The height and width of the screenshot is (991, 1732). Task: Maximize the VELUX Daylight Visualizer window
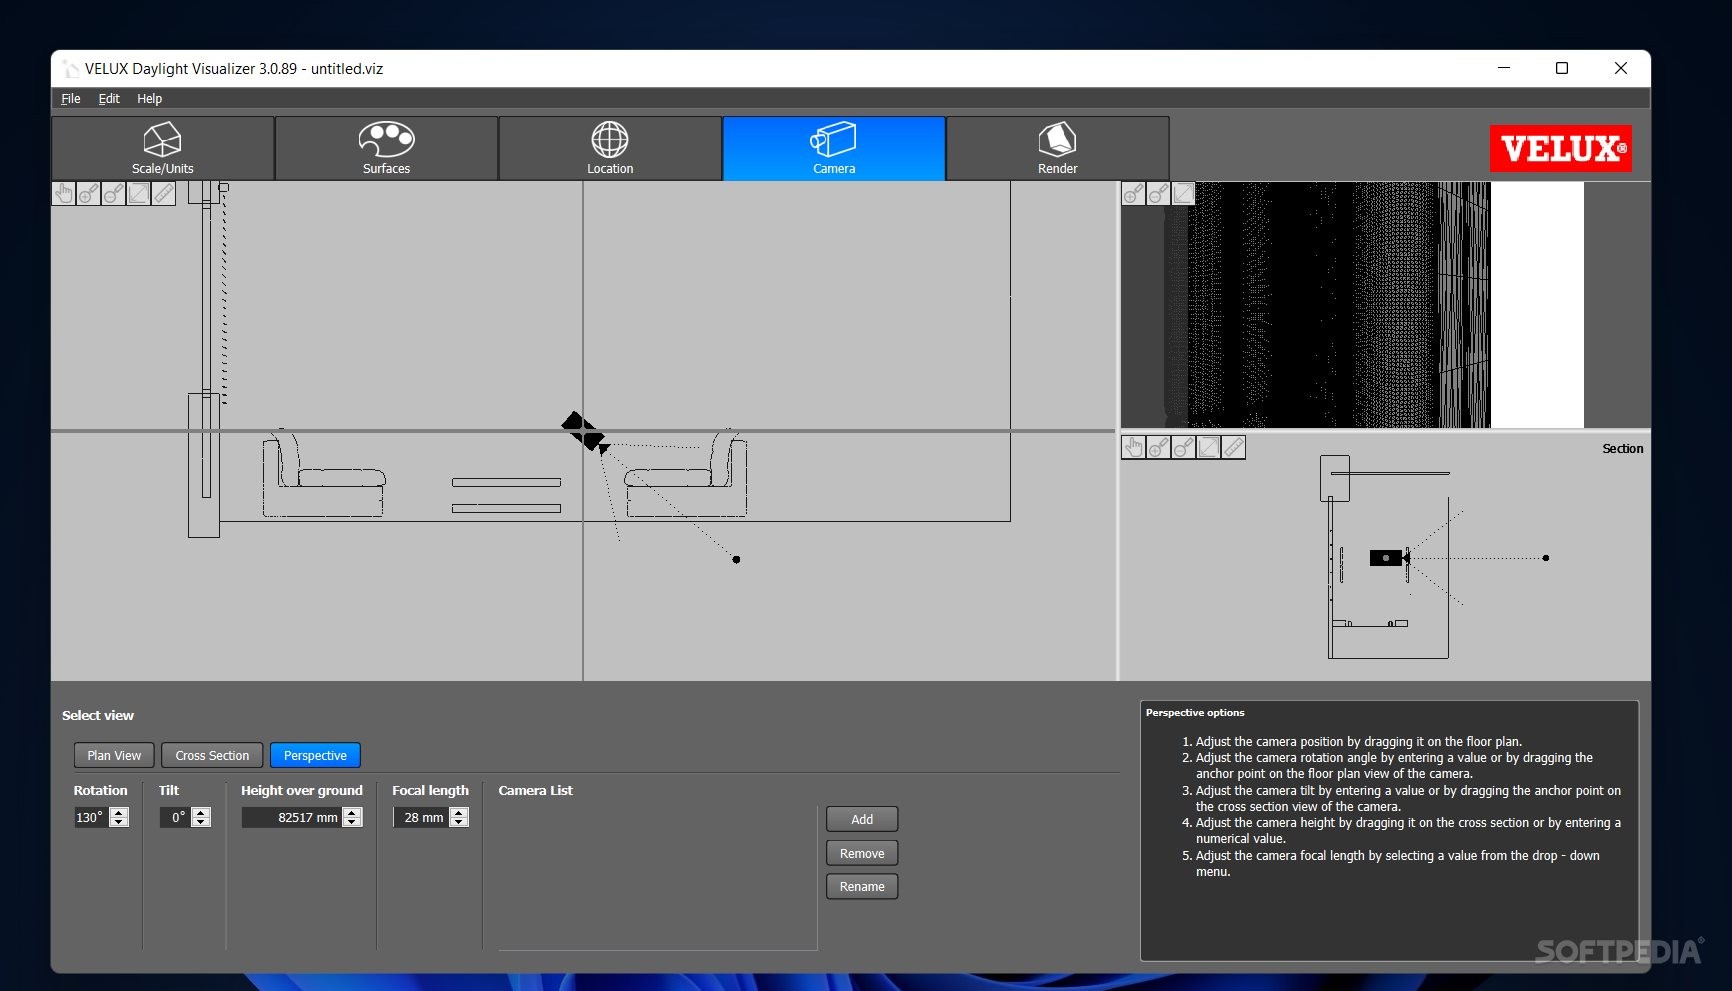pyautogui.click(x=1562, y=68)
